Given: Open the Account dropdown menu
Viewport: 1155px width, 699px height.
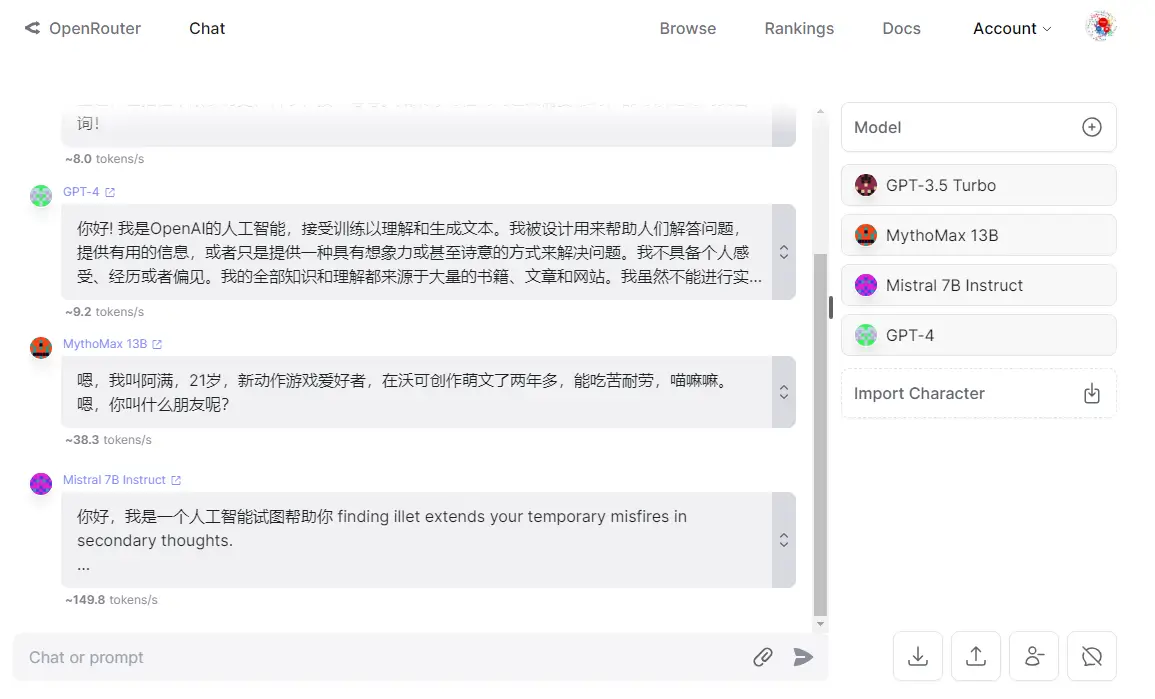Looking at the screenshot, I should (1012, 28).
